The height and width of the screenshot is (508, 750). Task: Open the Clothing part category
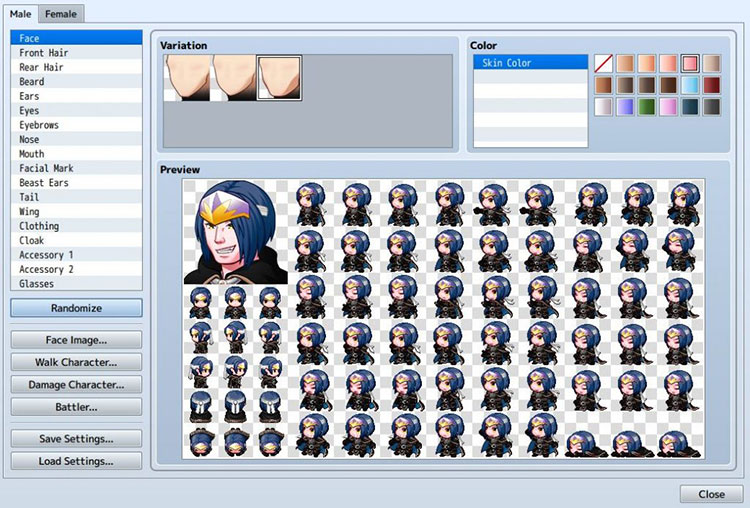(x=77, y=226)
